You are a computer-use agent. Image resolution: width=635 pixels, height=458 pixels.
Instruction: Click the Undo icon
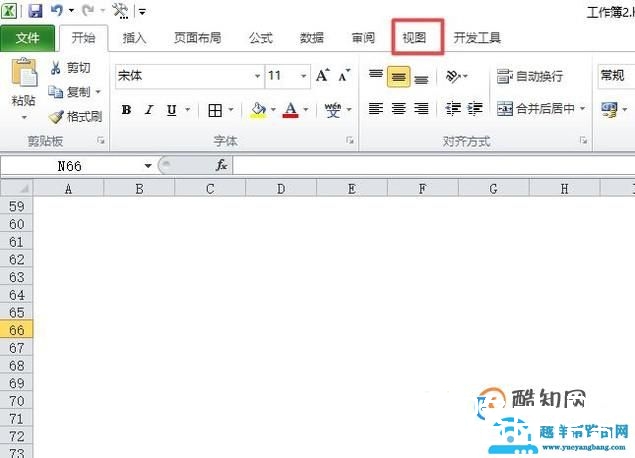[x=57, y=10]
